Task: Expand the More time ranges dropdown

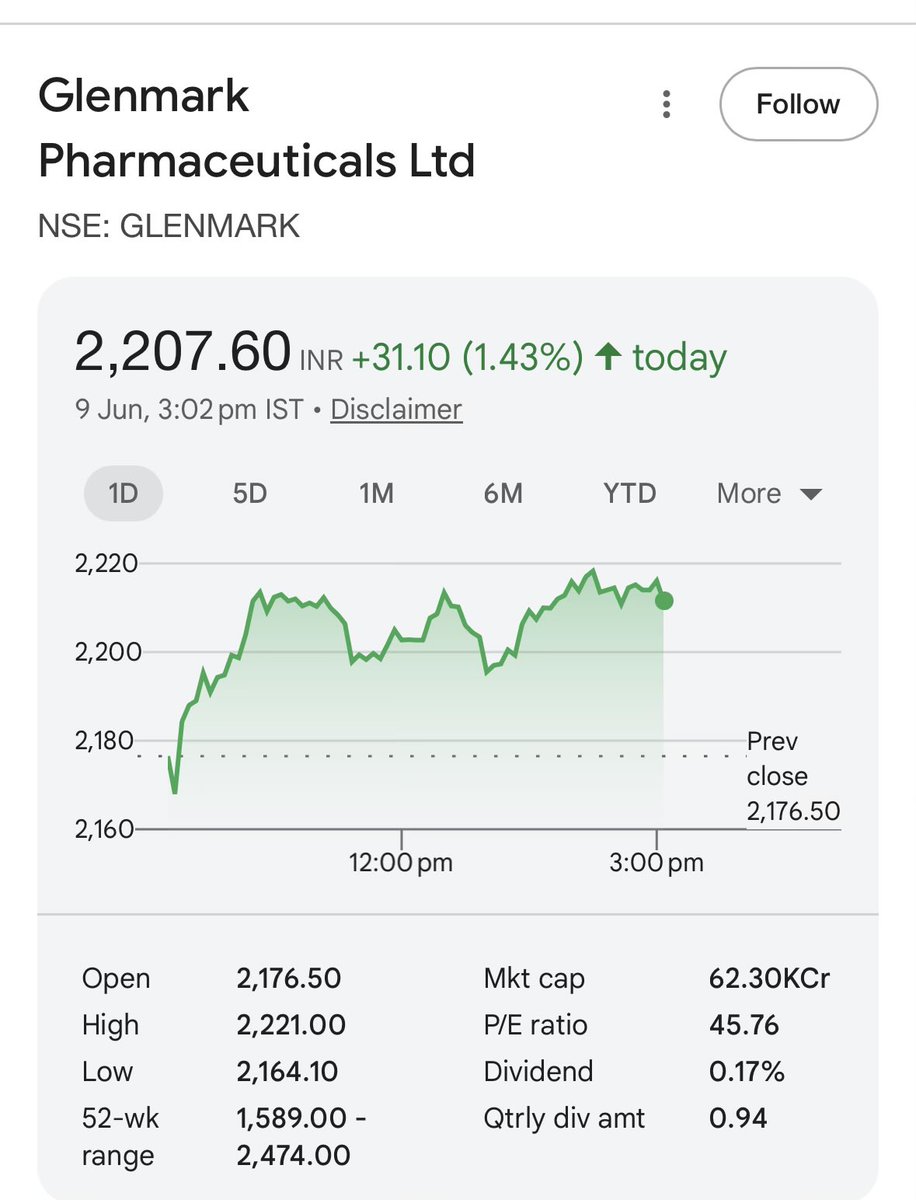Action: coord(769,493)
